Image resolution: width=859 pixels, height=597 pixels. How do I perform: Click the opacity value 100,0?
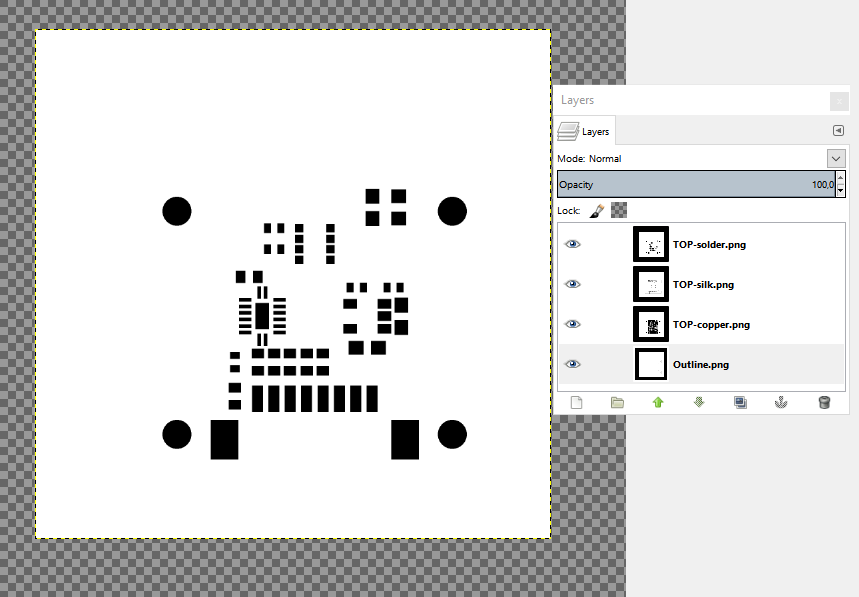(x=823, y=185)
